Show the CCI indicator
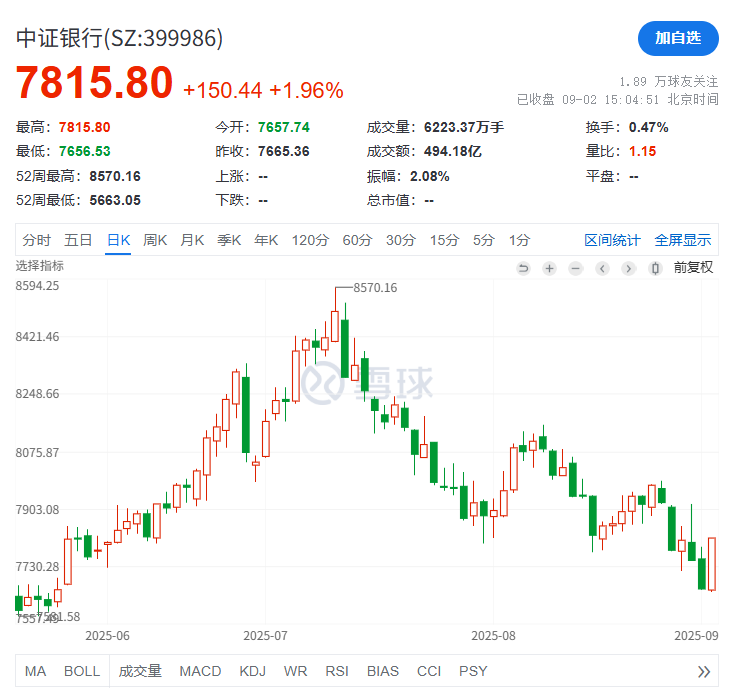 [429, 672]
